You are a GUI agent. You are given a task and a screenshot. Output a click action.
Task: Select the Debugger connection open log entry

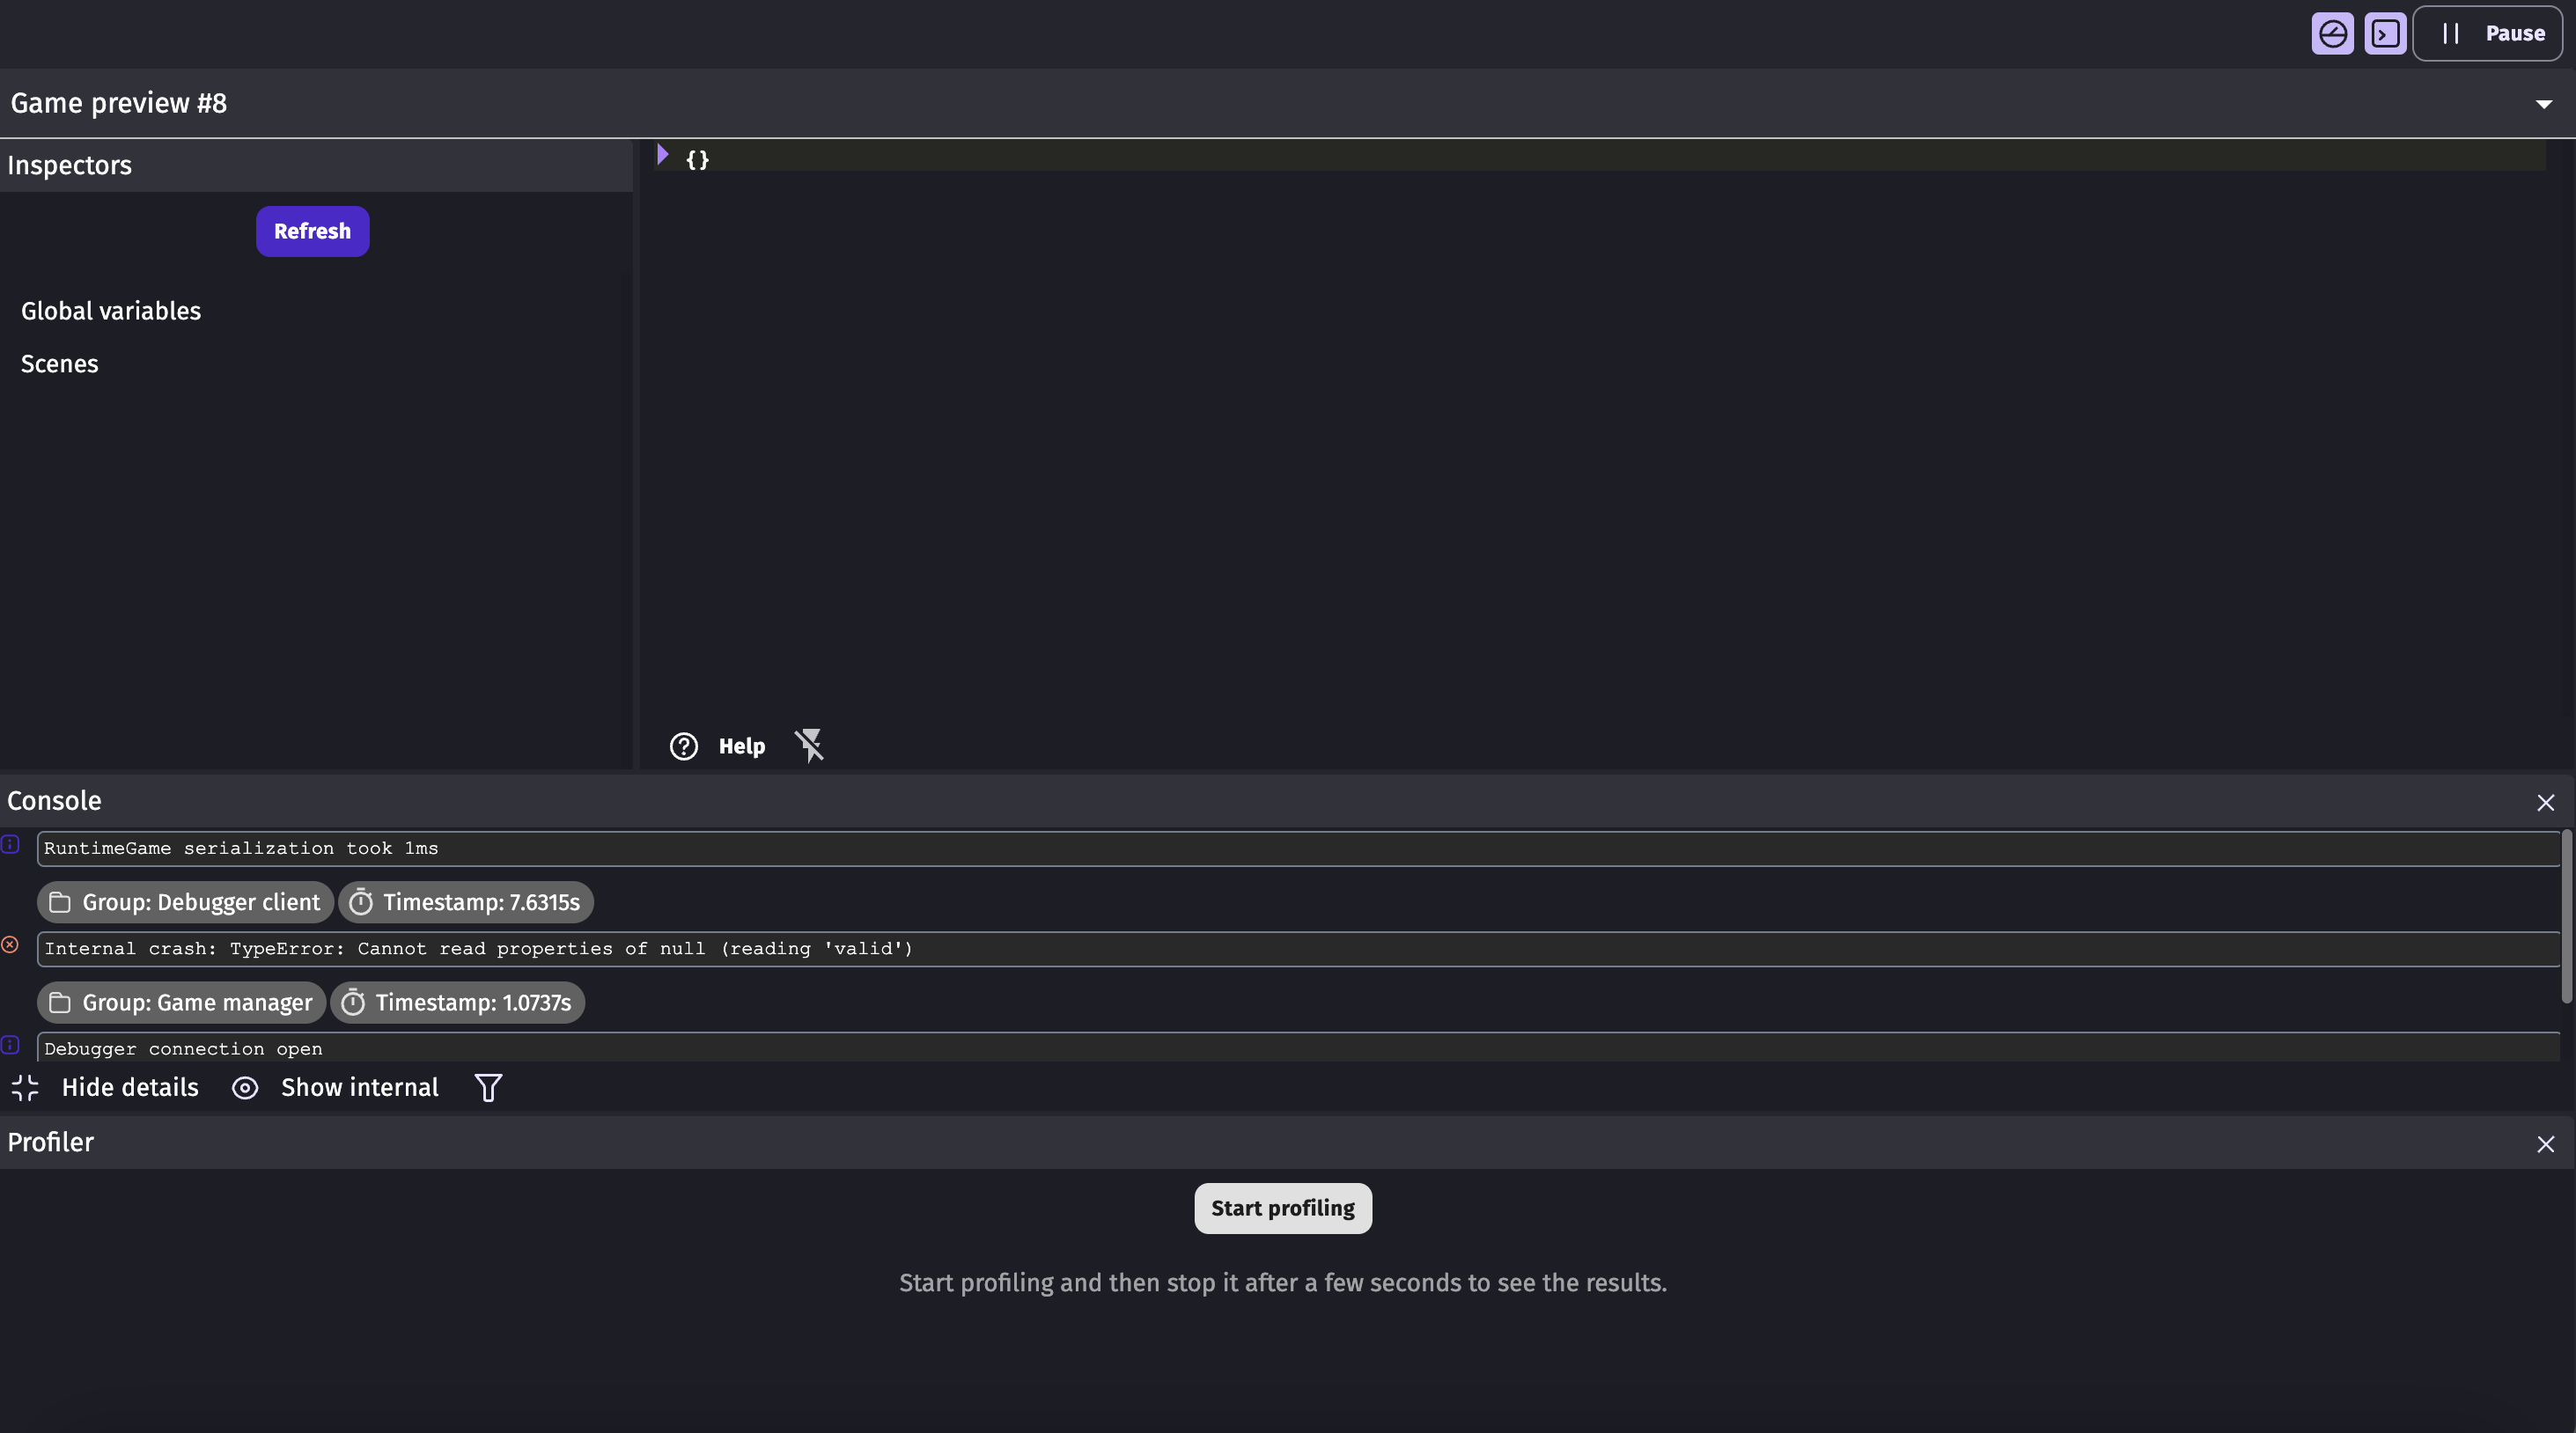[x=1298, y=1047]
